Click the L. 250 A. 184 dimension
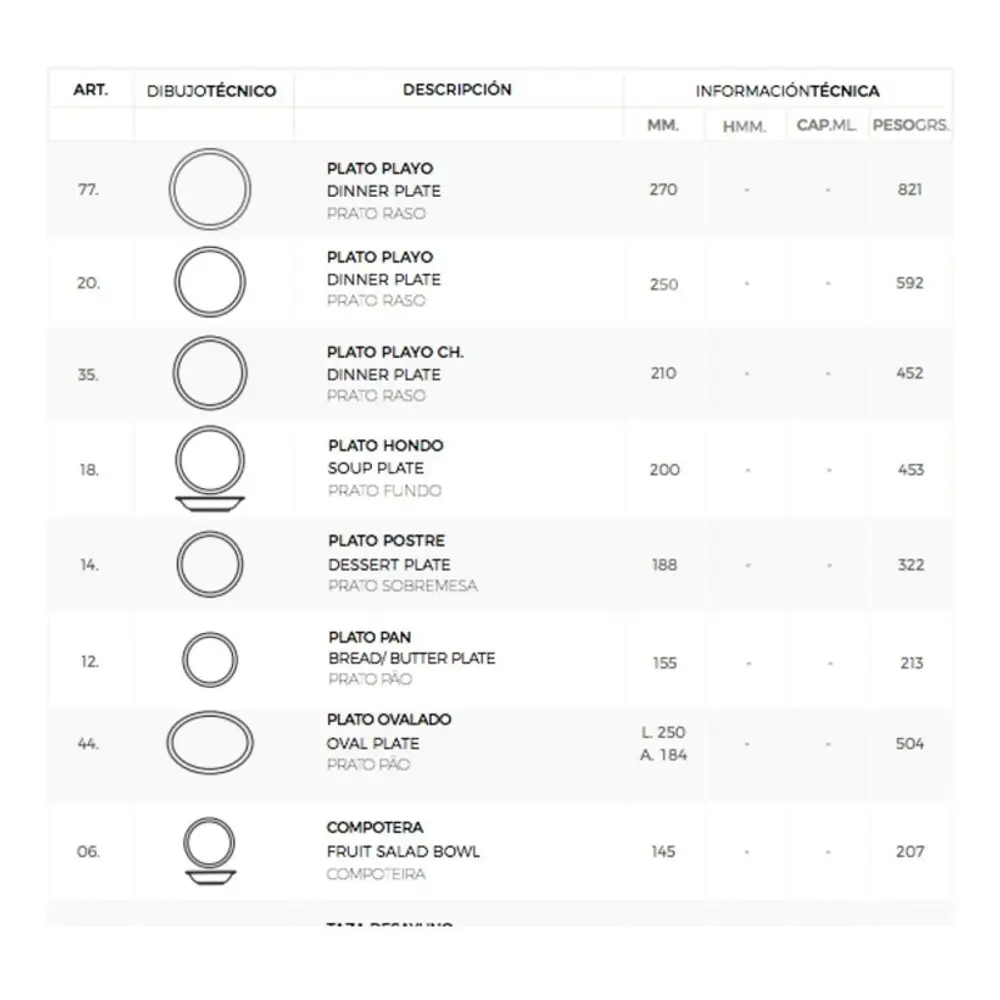Screen dimensions: 1000x1000 coord(664,744)
